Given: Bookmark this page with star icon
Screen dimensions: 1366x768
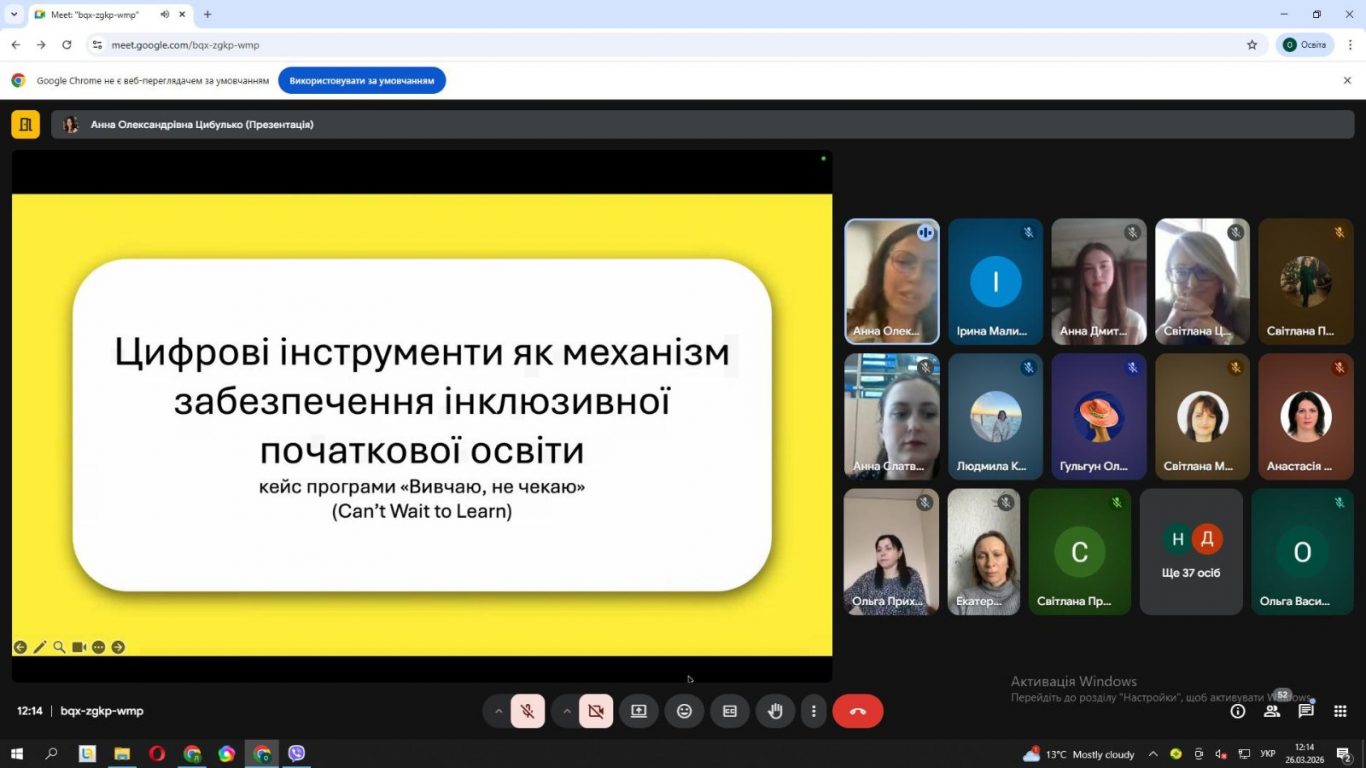Looking at the screenshot, I should 1252,45.
